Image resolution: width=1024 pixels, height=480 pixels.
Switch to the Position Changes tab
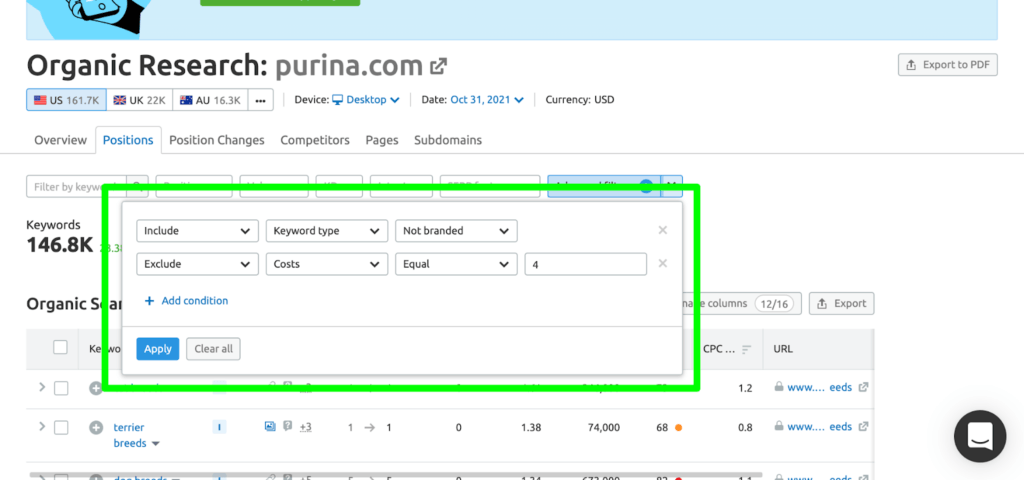pos(217,140)
